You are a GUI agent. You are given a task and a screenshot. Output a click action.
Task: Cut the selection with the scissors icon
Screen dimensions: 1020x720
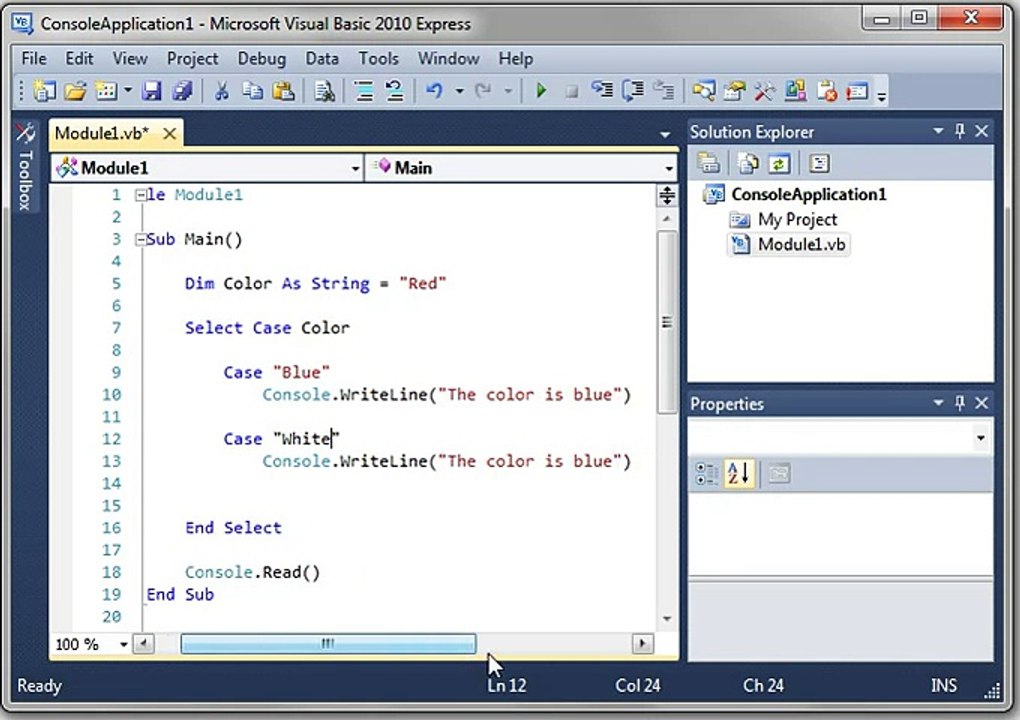(x=221, y=91)
